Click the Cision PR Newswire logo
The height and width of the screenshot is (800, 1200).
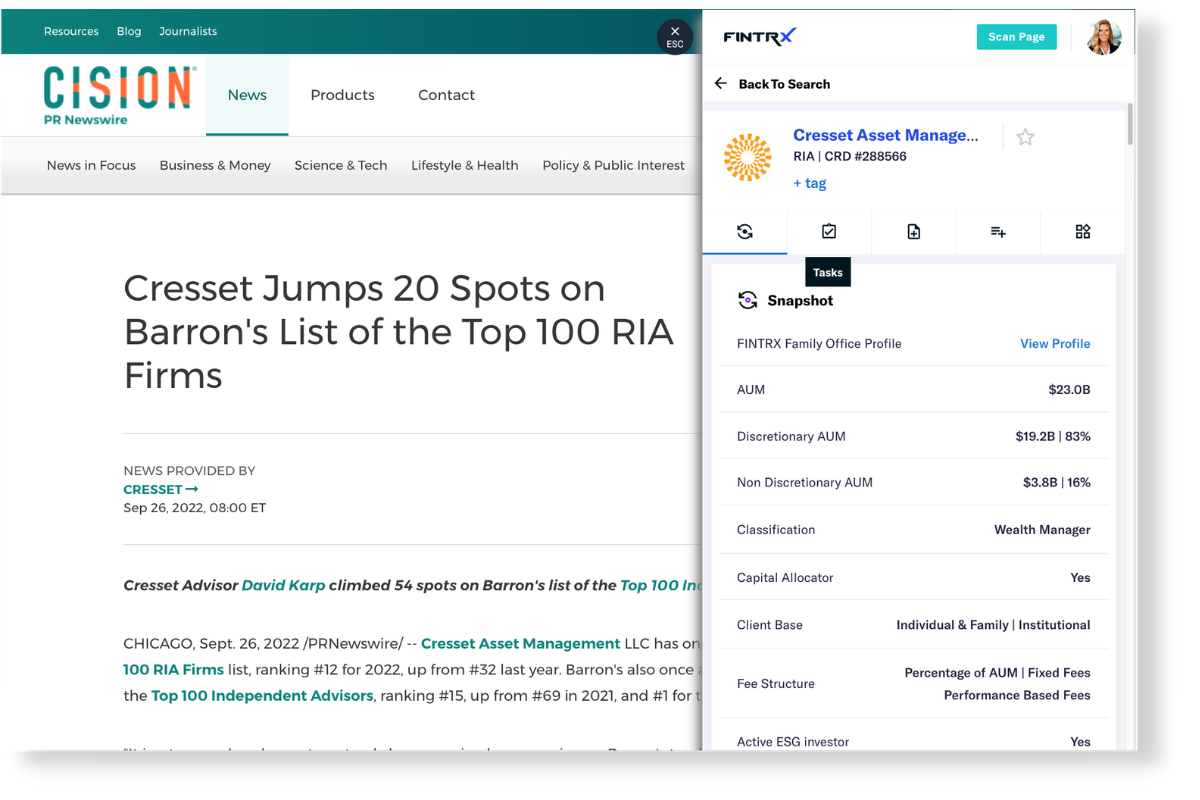click(119, 94)
